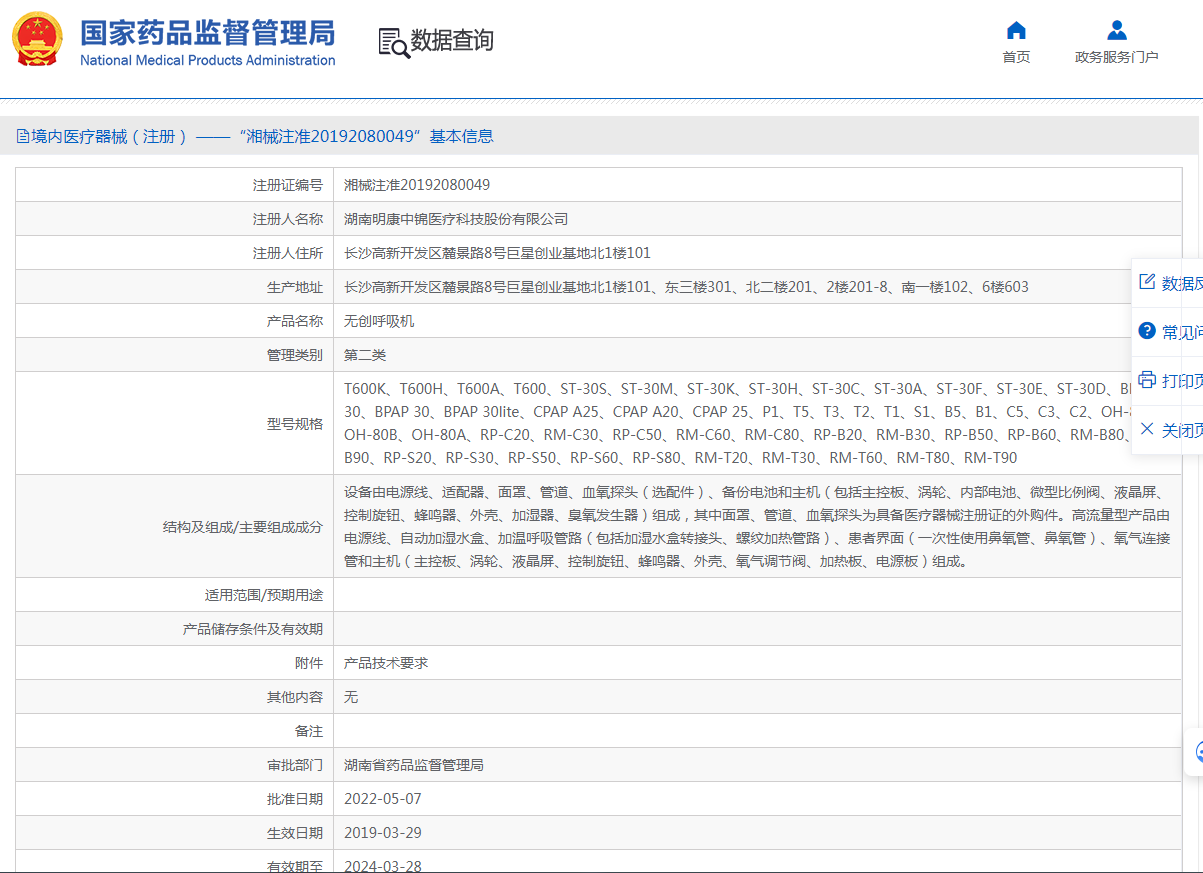Select the 第二类 category value

[x=365, y=355]
